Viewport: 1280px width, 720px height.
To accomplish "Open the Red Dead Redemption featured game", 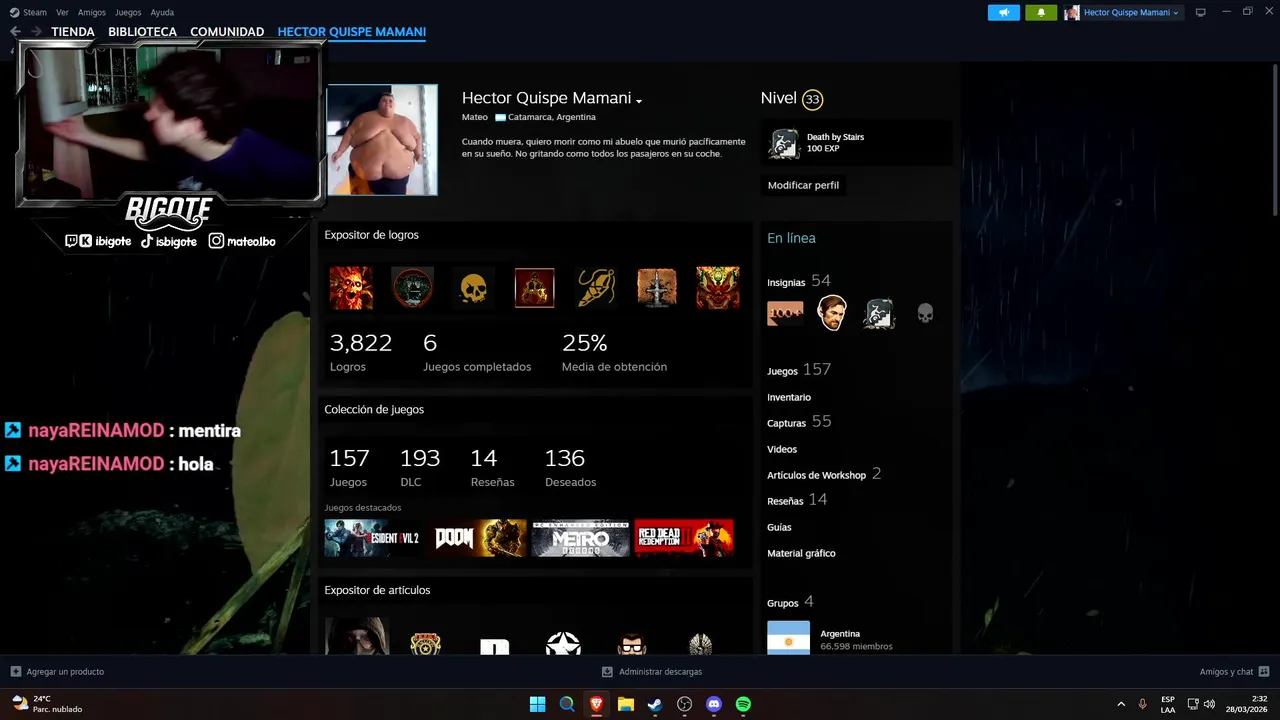I will point(684,538).
